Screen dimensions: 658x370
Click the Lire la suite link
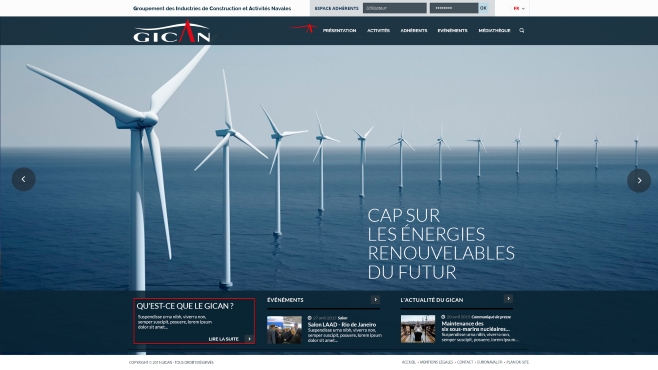click(224, 339)
